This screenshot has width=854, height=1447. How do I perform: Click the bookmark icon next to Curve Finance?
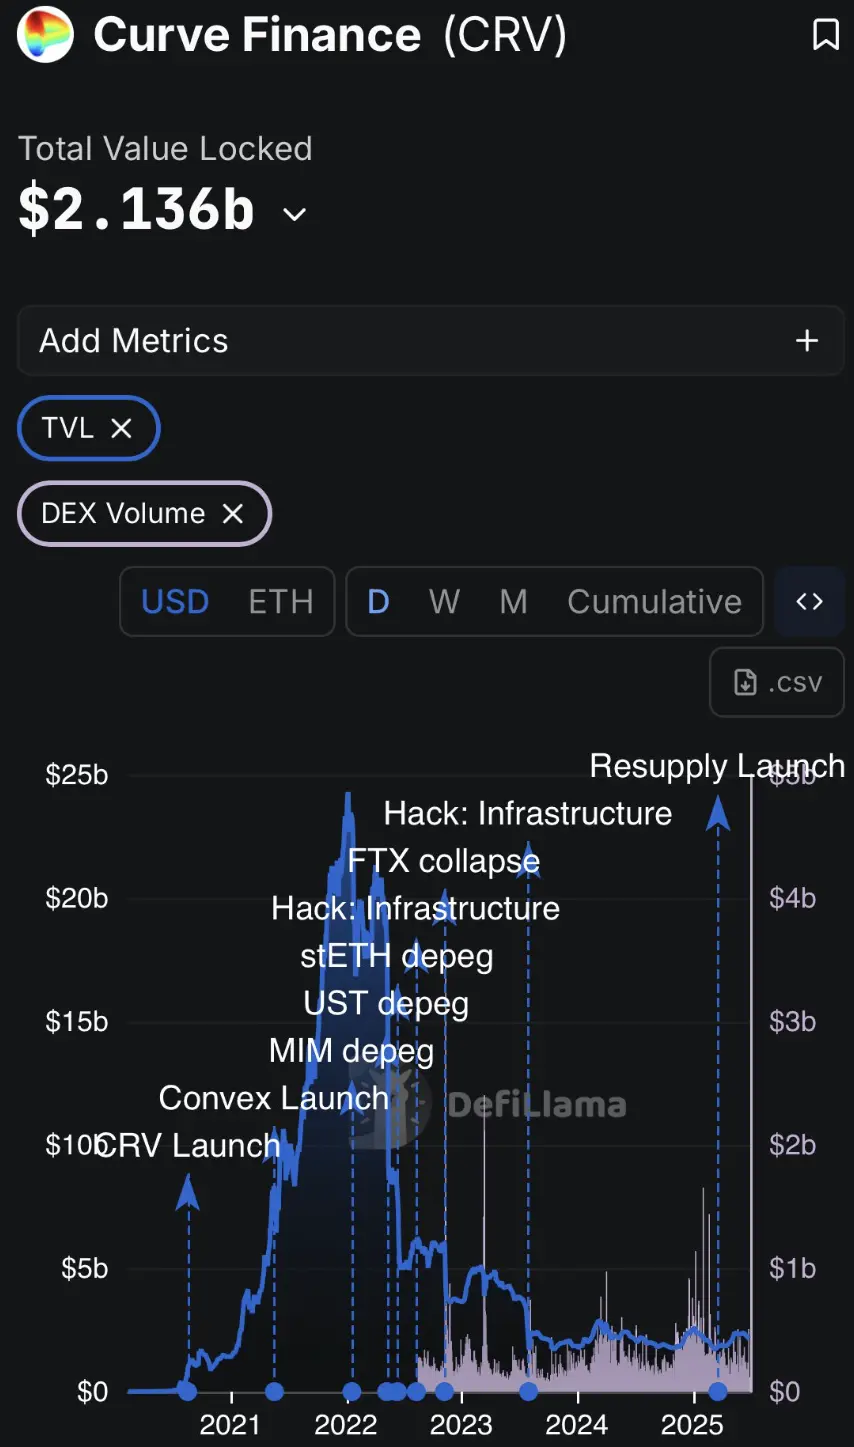(825, 35)
